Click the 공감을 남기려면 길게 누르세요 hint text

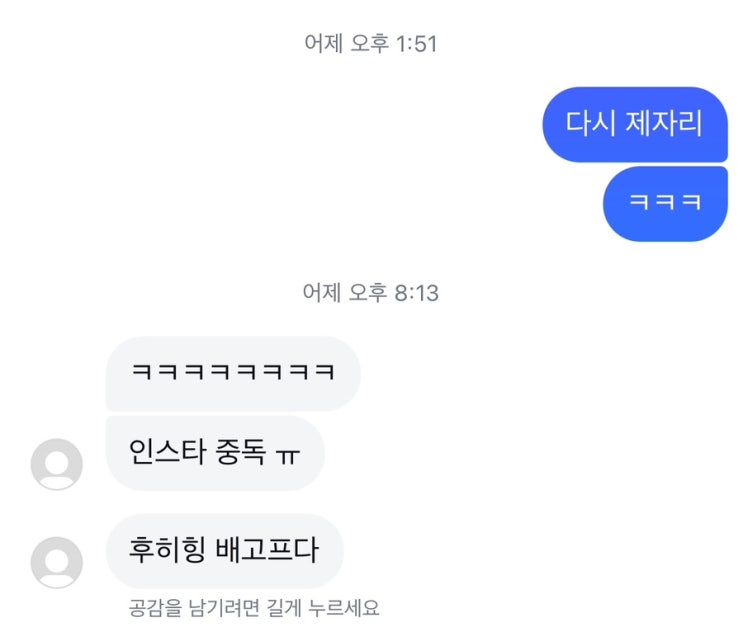coord(254,607)
